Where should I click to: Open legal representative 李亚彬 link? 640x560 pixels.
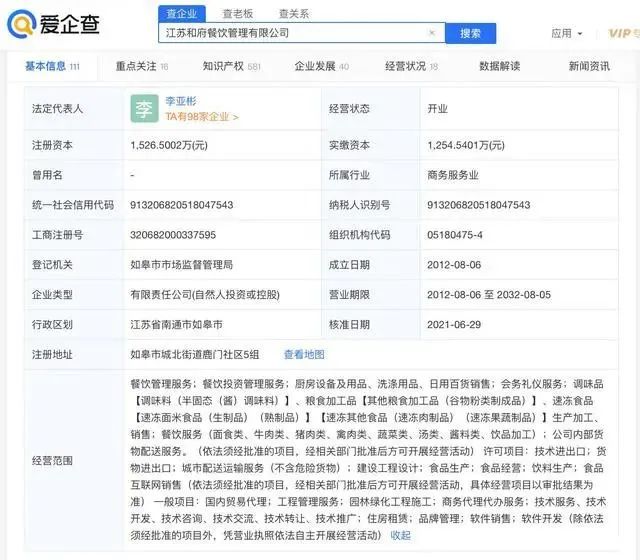coord(181,101)
